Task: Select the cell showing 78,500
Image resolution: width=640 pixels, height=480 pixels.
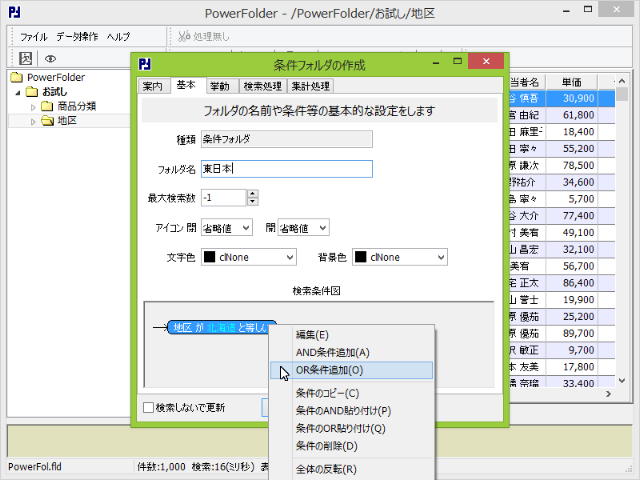Action: pos(571,165)
